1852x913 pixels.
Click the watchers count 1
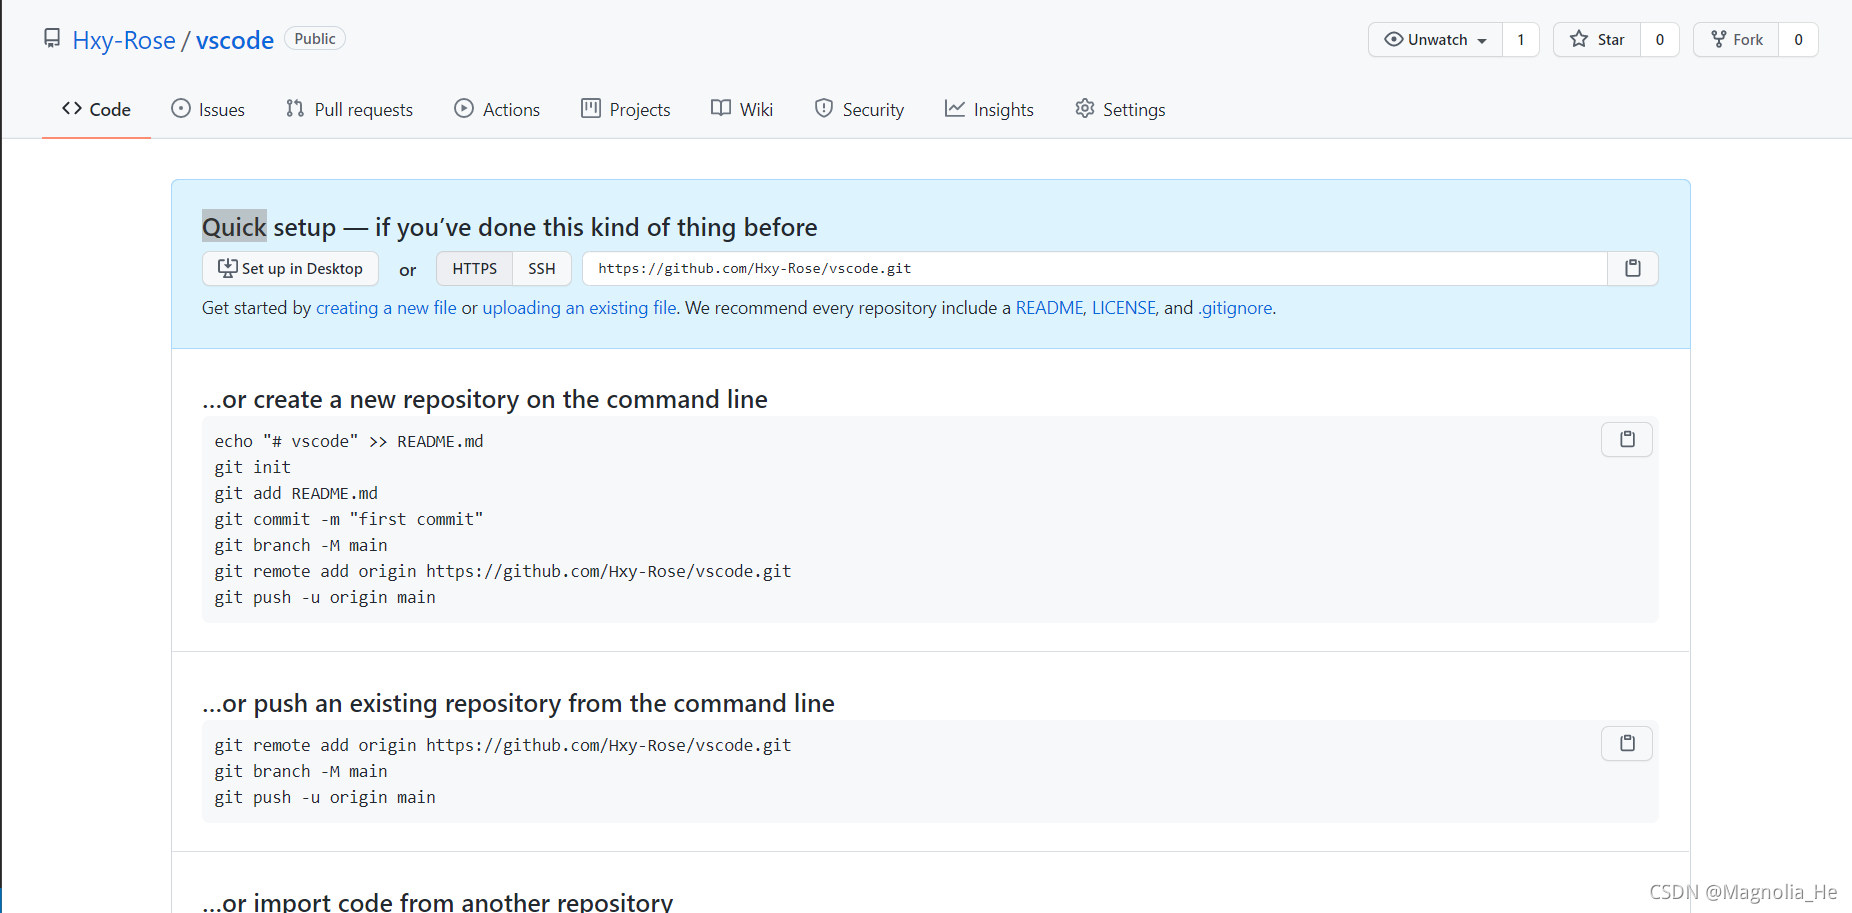click(1521, 39)
